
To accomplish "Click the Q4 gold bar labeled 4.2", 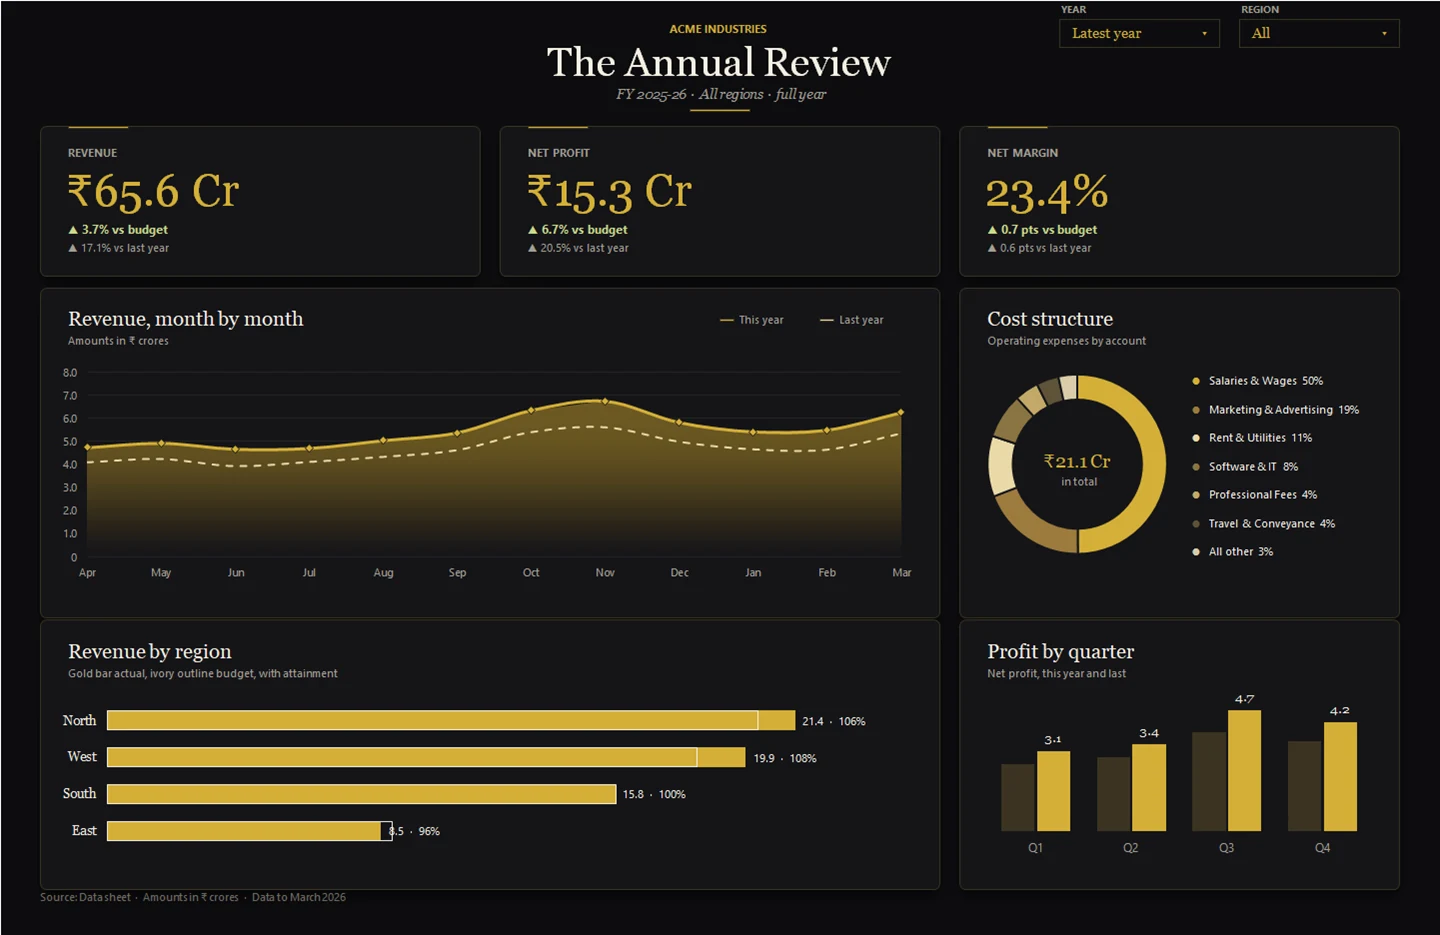I will [x=1341, y=777].
